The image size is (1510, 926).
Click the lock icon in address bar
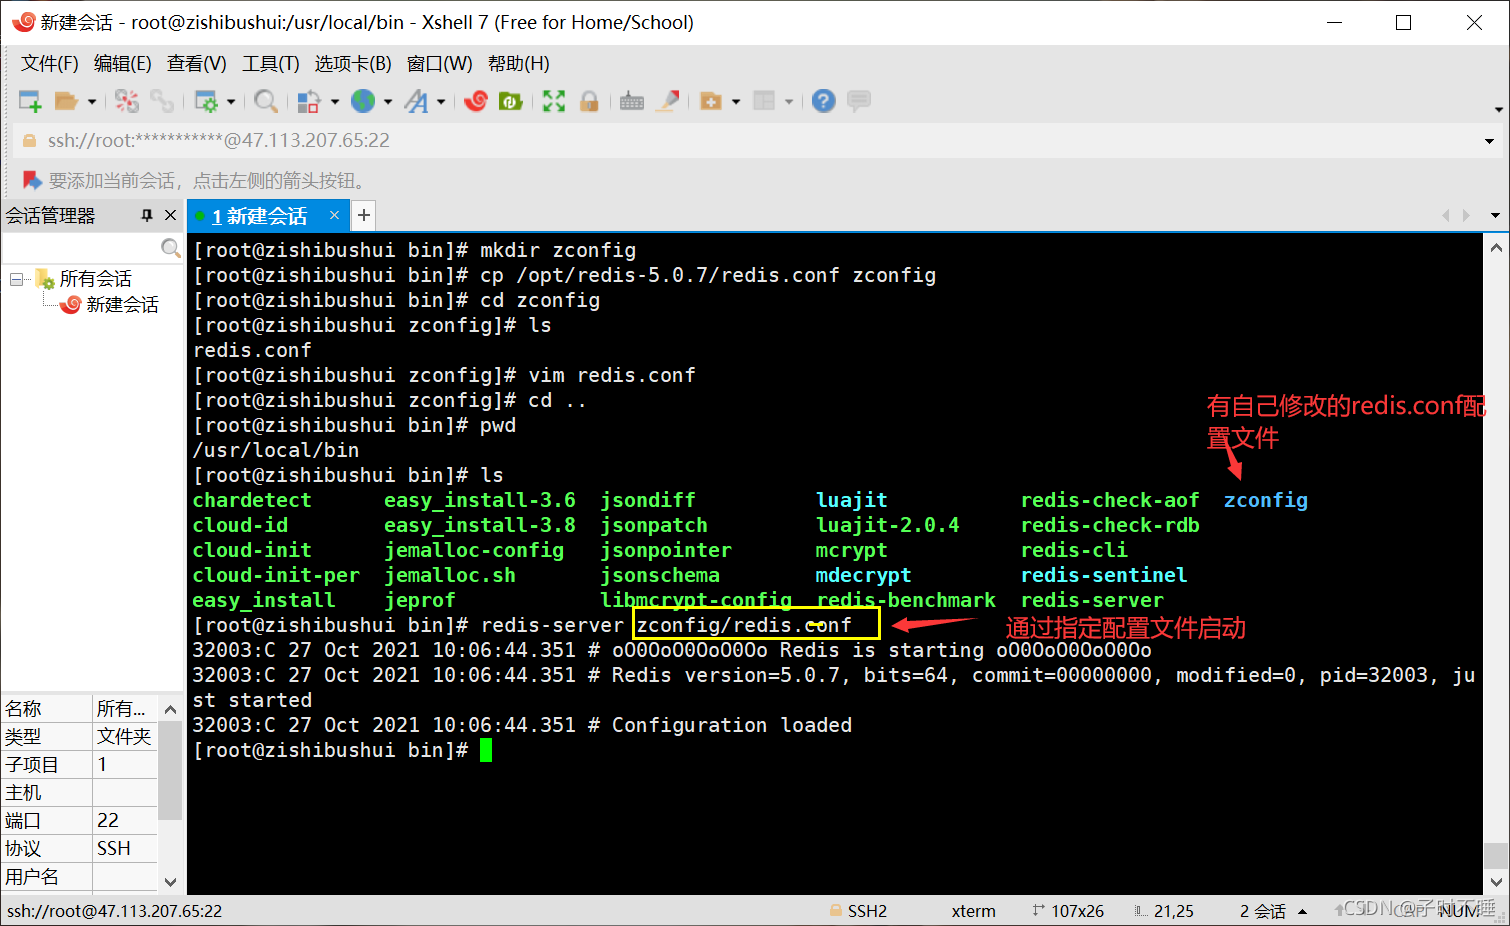pyautogui.click(x=29, y=141)
